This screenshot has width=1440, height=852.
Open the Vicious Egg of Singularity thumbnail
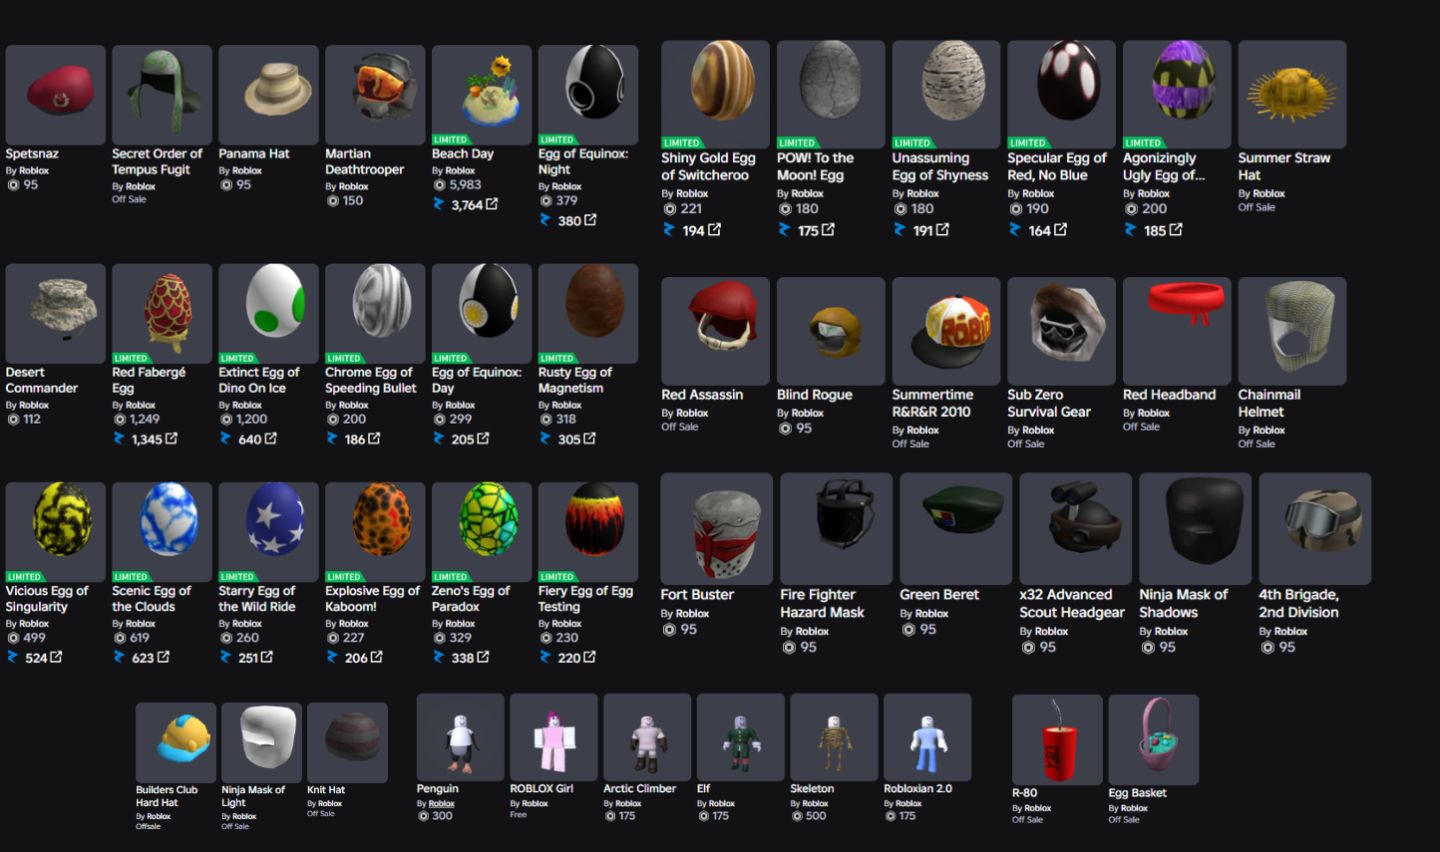point(55,532)
